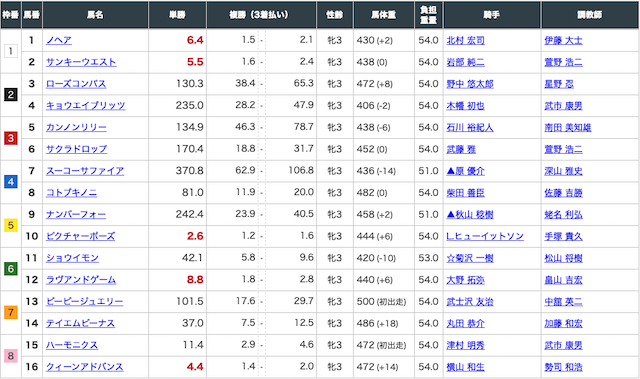Open horse キョウエイブリッツ link
This screenshot has width=640, height=379.
(x=85, y=106)
